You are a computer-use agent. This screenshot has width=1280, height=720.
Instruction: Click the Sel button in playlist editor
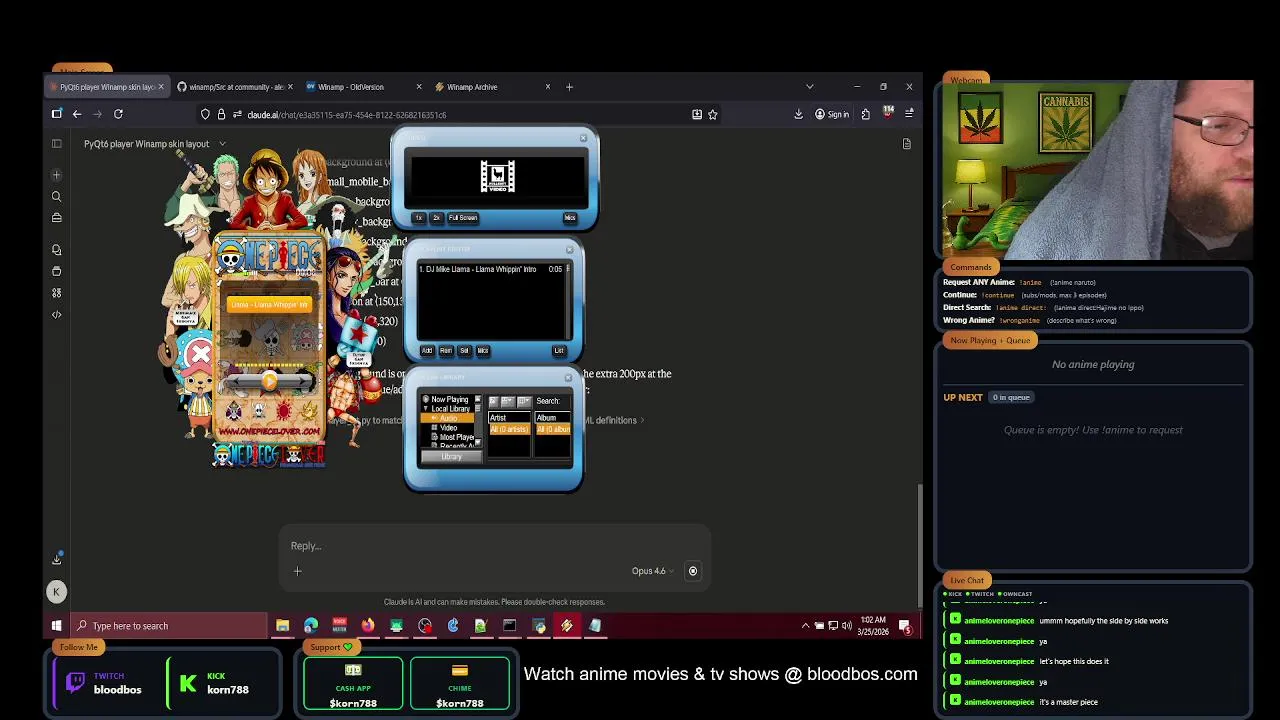464,351
